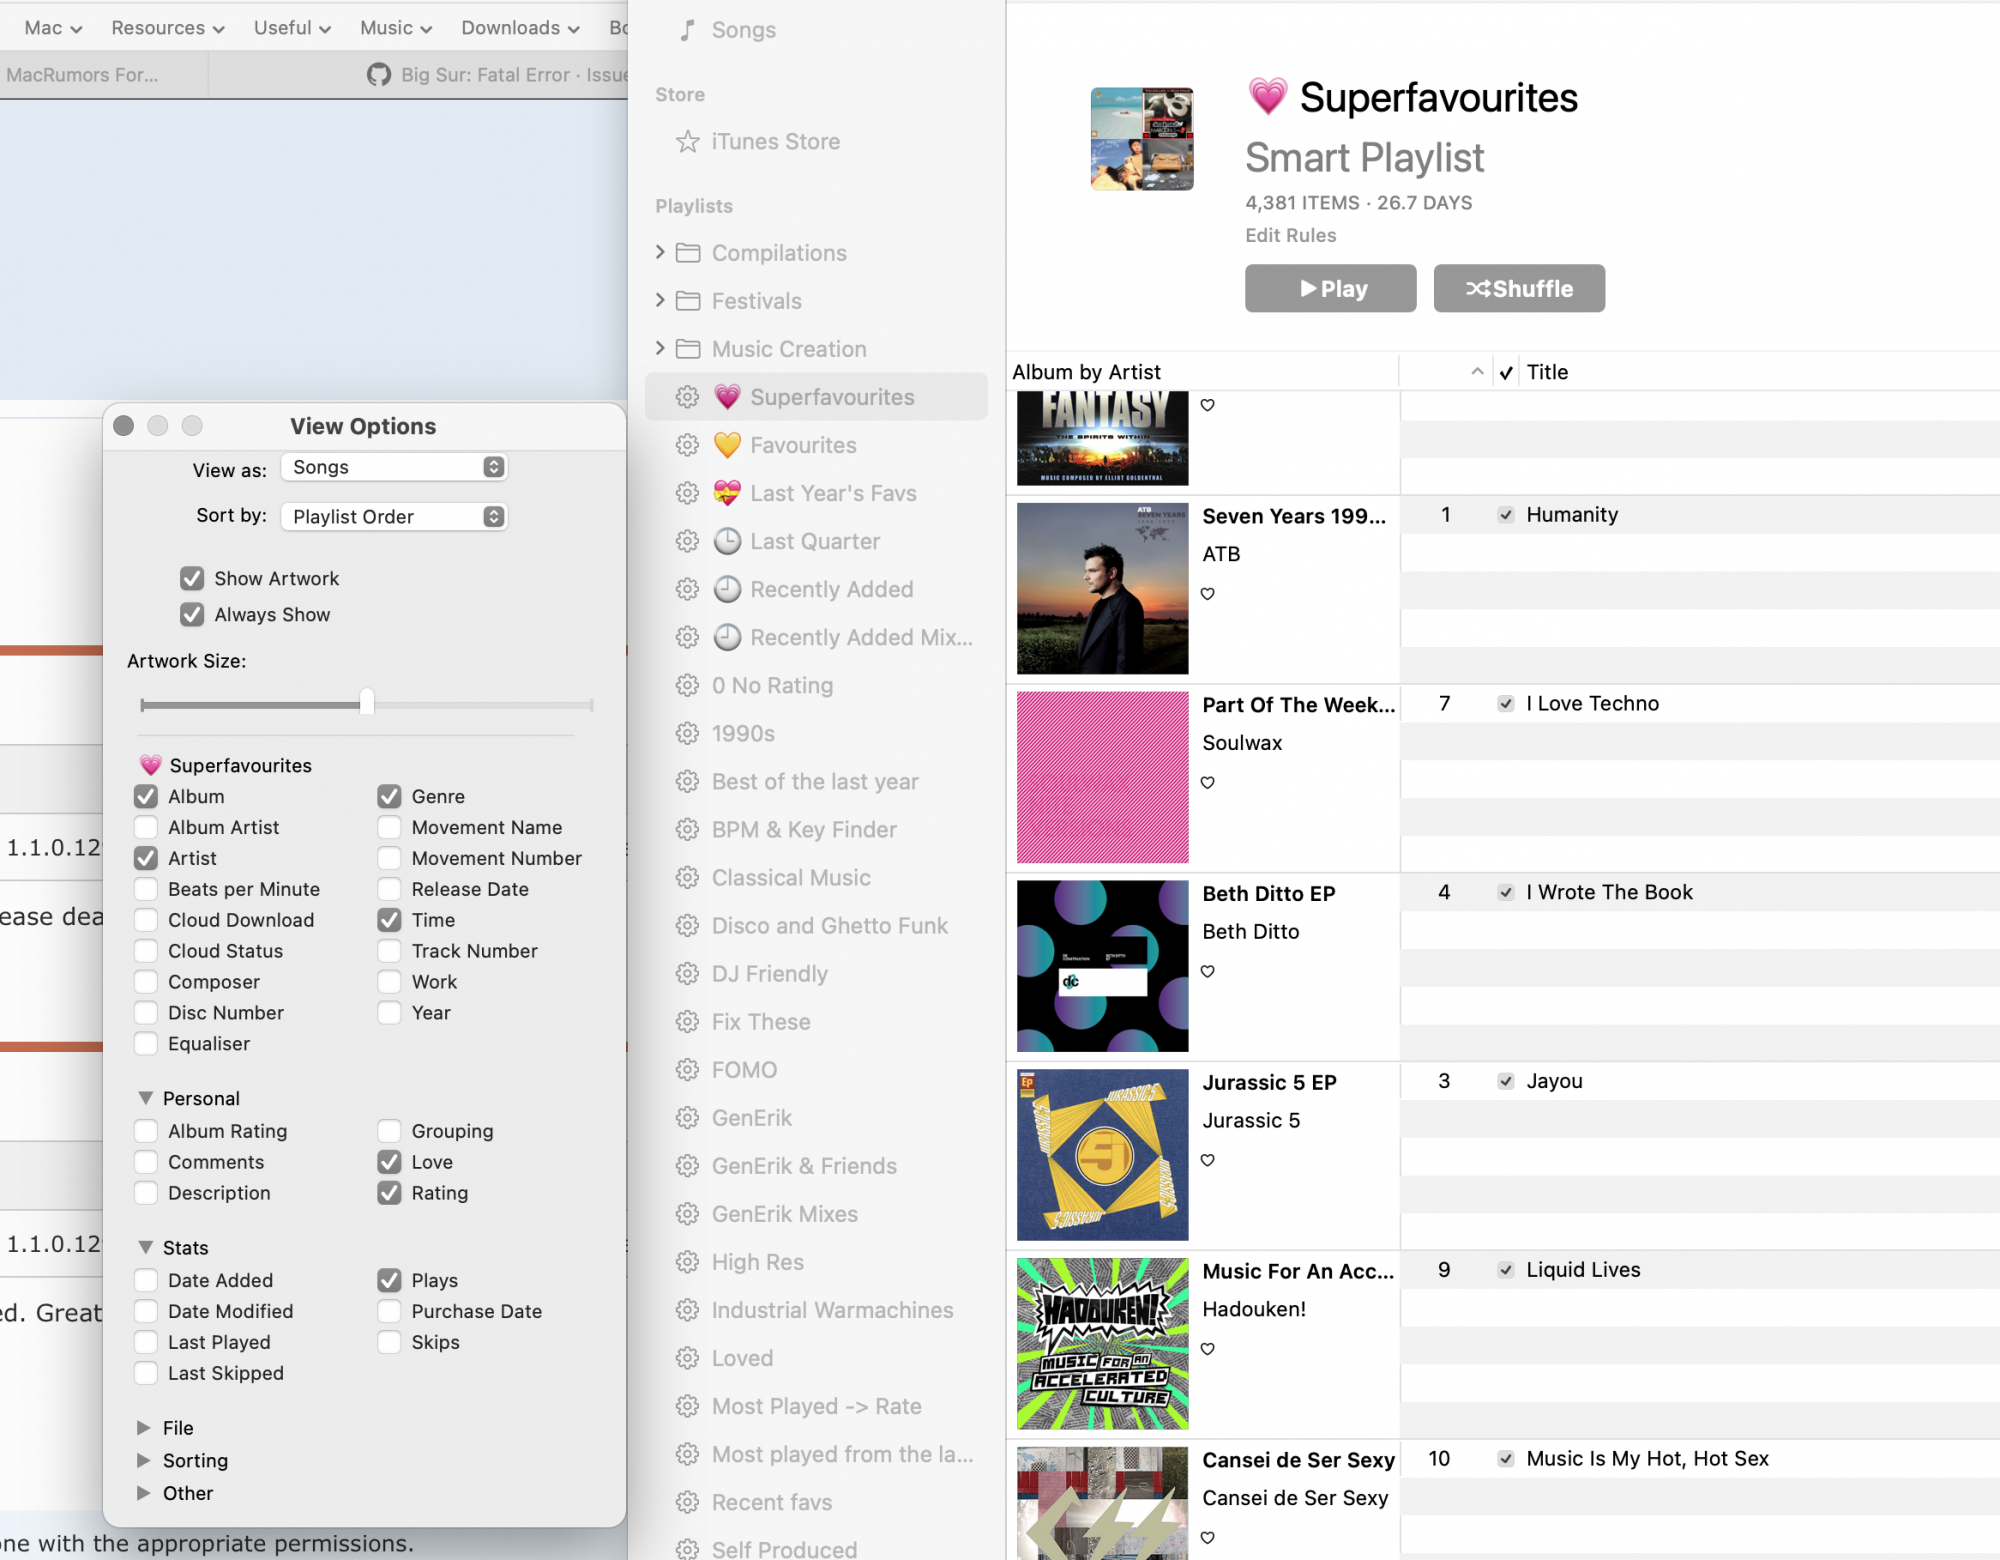
Task: Enable the Date Added checkbox
Action: [x=146, y=1281]
